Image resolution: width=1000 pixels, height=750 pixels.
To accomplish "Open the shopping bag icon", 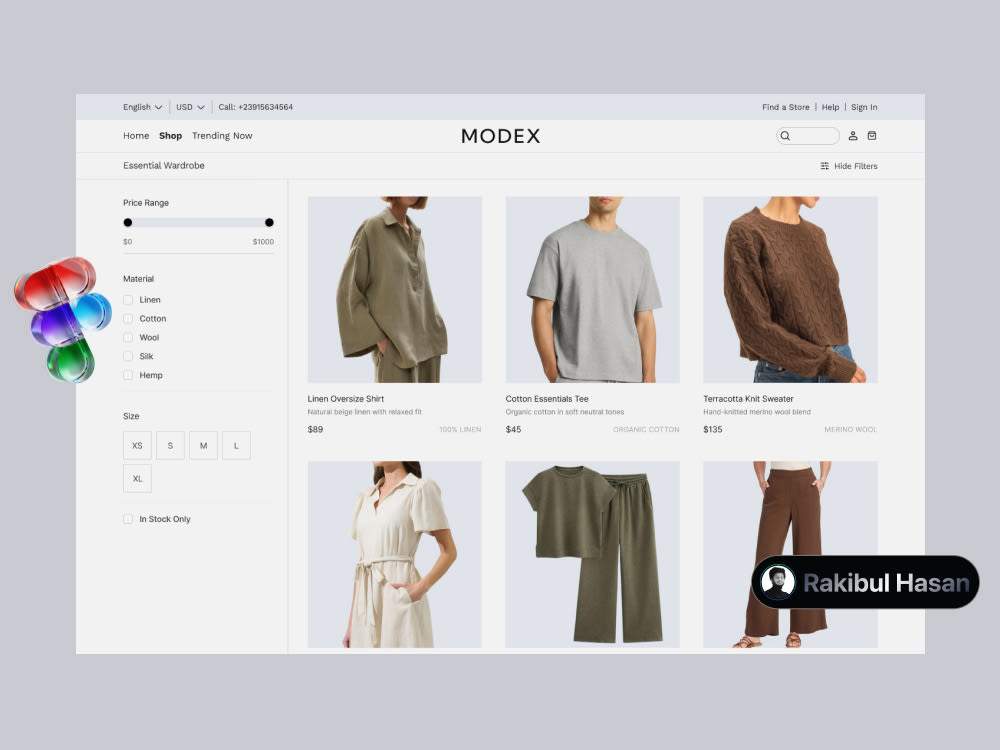I will (872, 136).
